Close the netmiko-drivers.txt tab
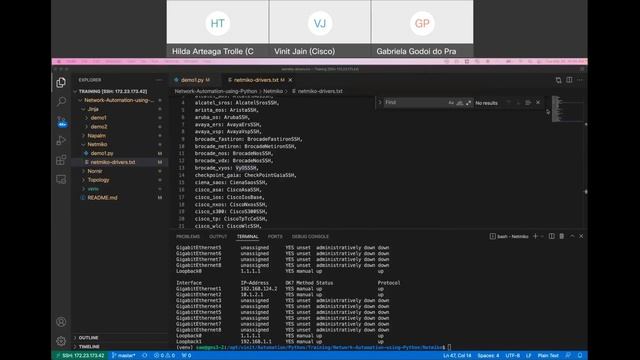Image resolution: width=640 pixels, height=360 pixels. (x=290, y=80)
